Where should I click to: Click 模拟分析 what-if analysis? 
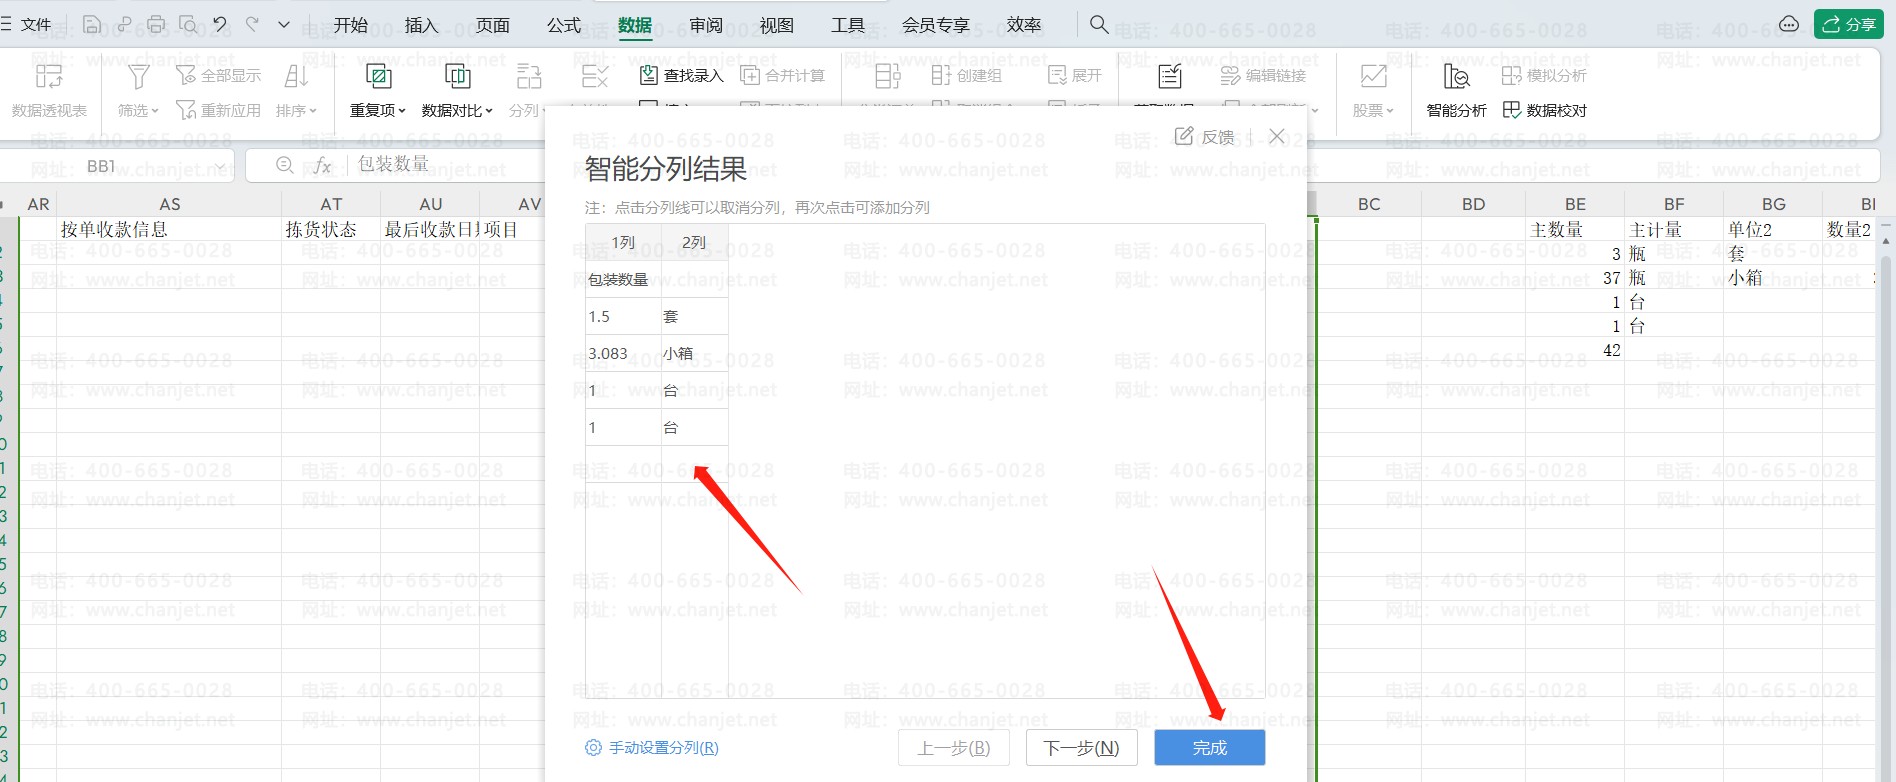[1544, 75]
